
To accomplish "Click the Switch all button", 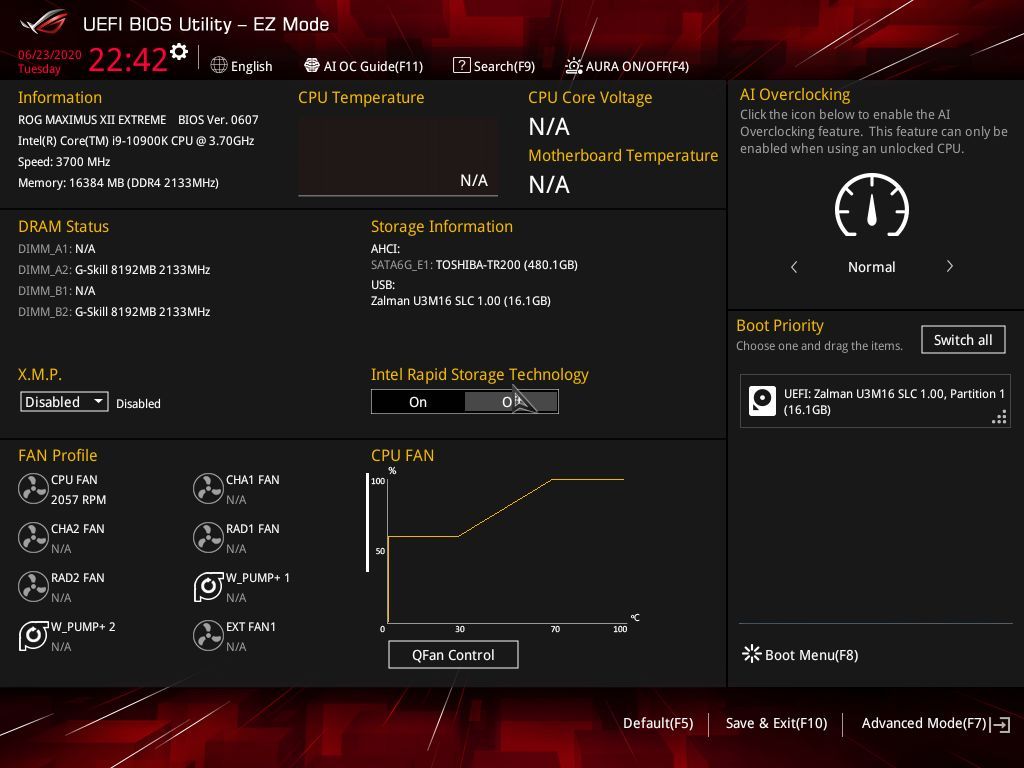I will click(x=963, y=340).
